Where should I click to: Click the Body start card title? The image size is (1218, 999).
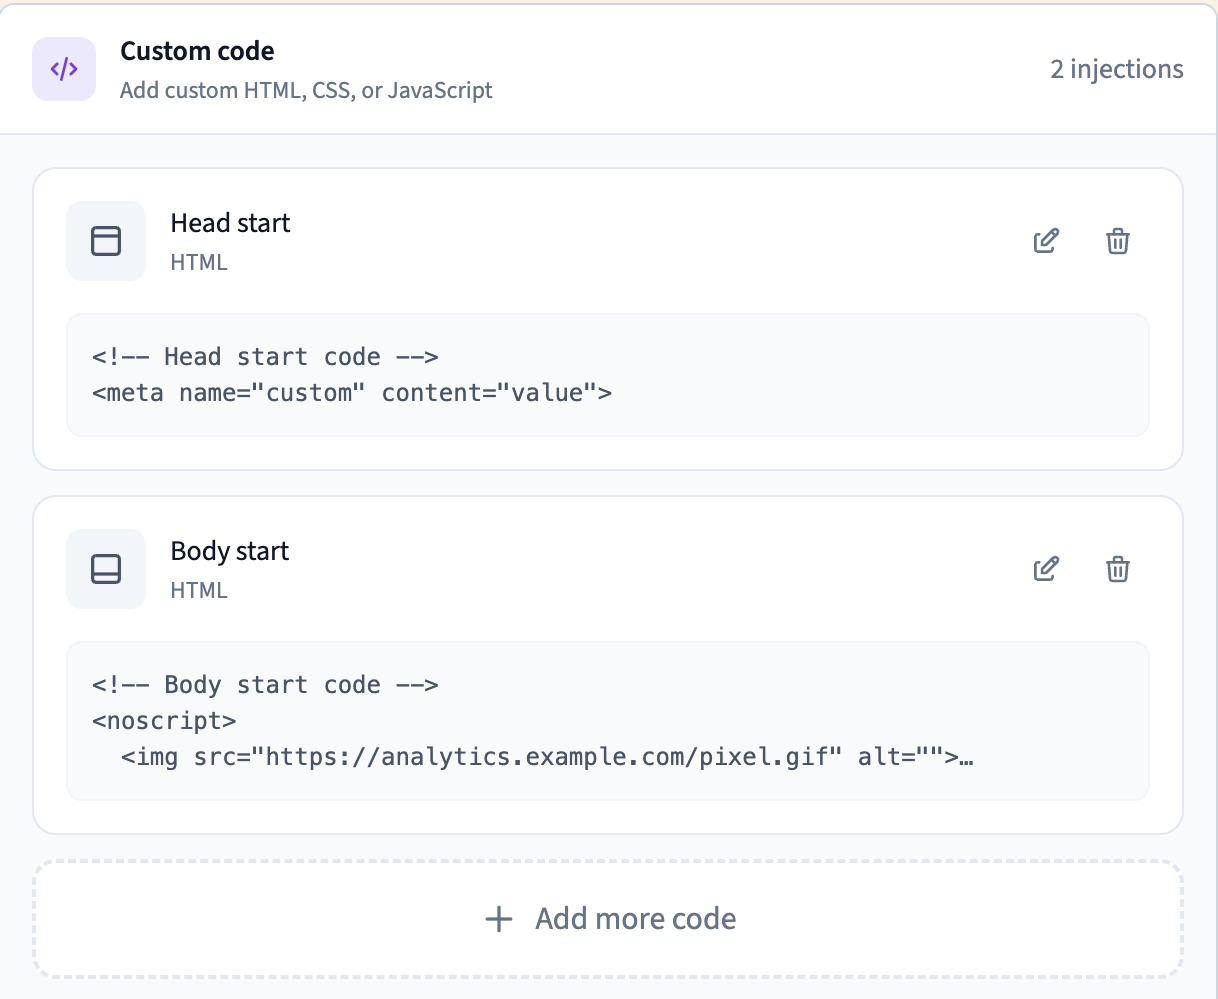tap(229, 550)
